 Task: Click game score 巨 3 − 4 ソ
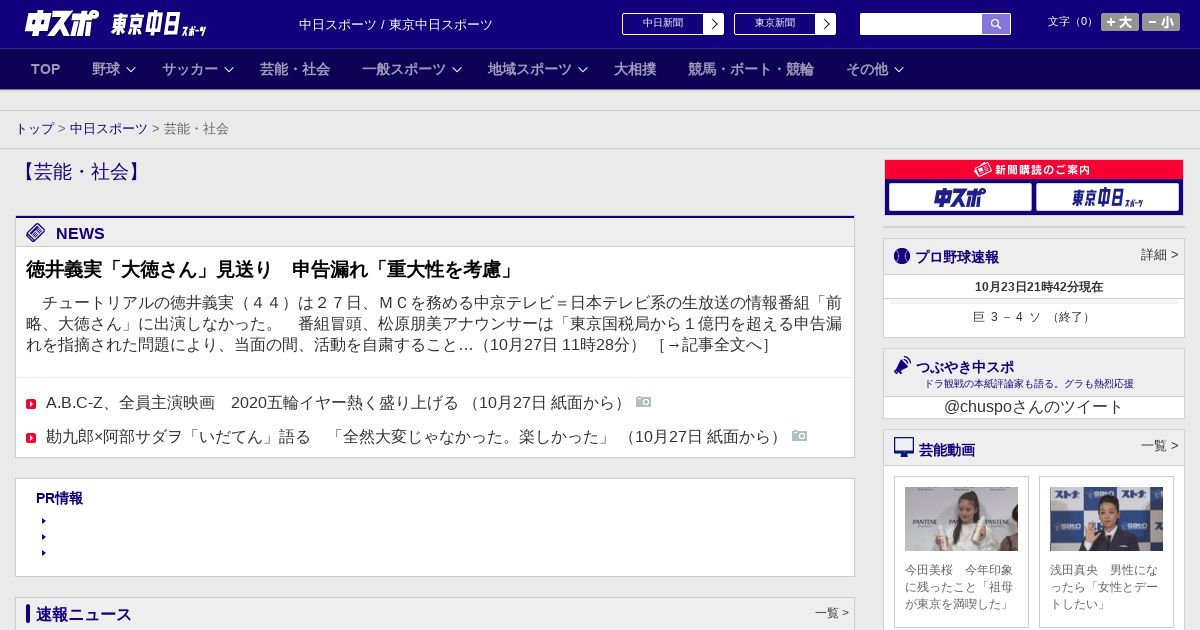pos(1033,317)
